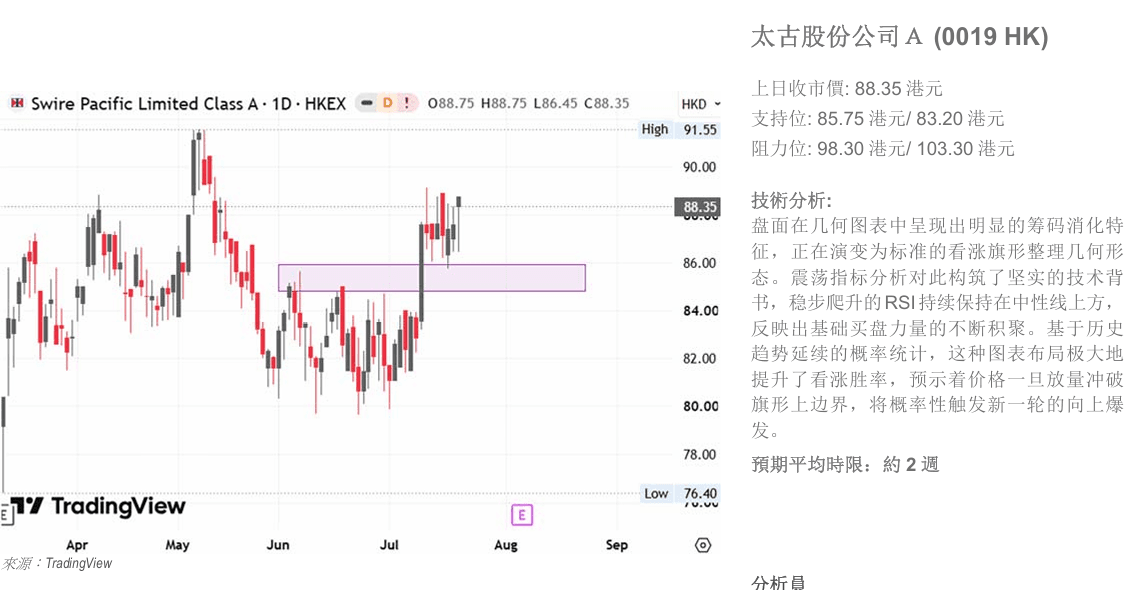Click the red exclamation warning indicator
Viewport: 1129px width, 590px height.
[406, 104]
